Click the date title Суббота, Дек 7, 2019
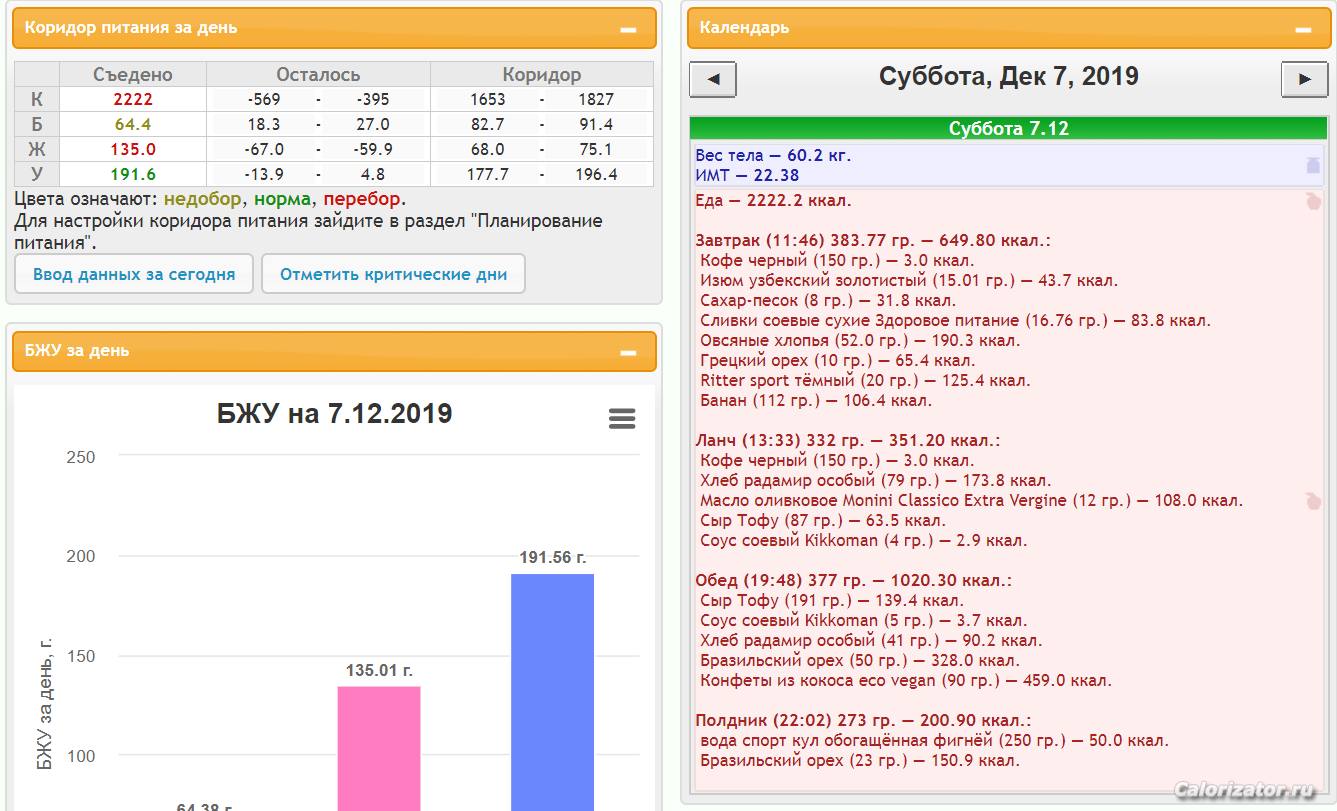This screenshot has width=1337, height=811. click(1008, 77)
